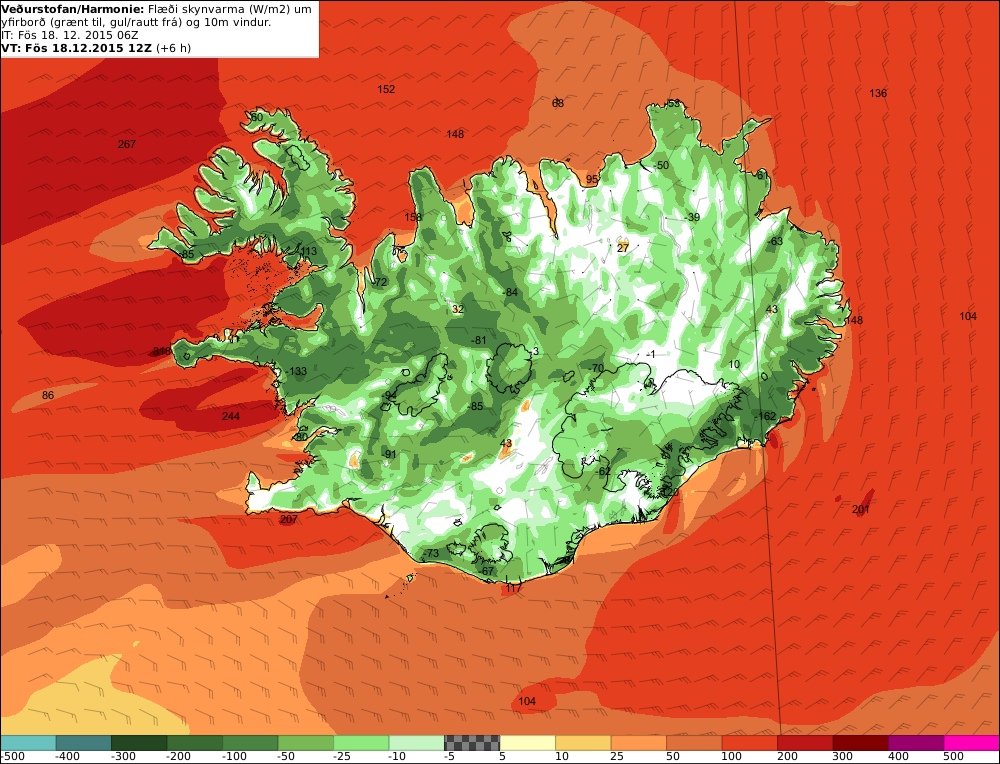Click the value "91" in southwest Iceland
This screenshot has height=764, width=1000.
pos(391,455)
